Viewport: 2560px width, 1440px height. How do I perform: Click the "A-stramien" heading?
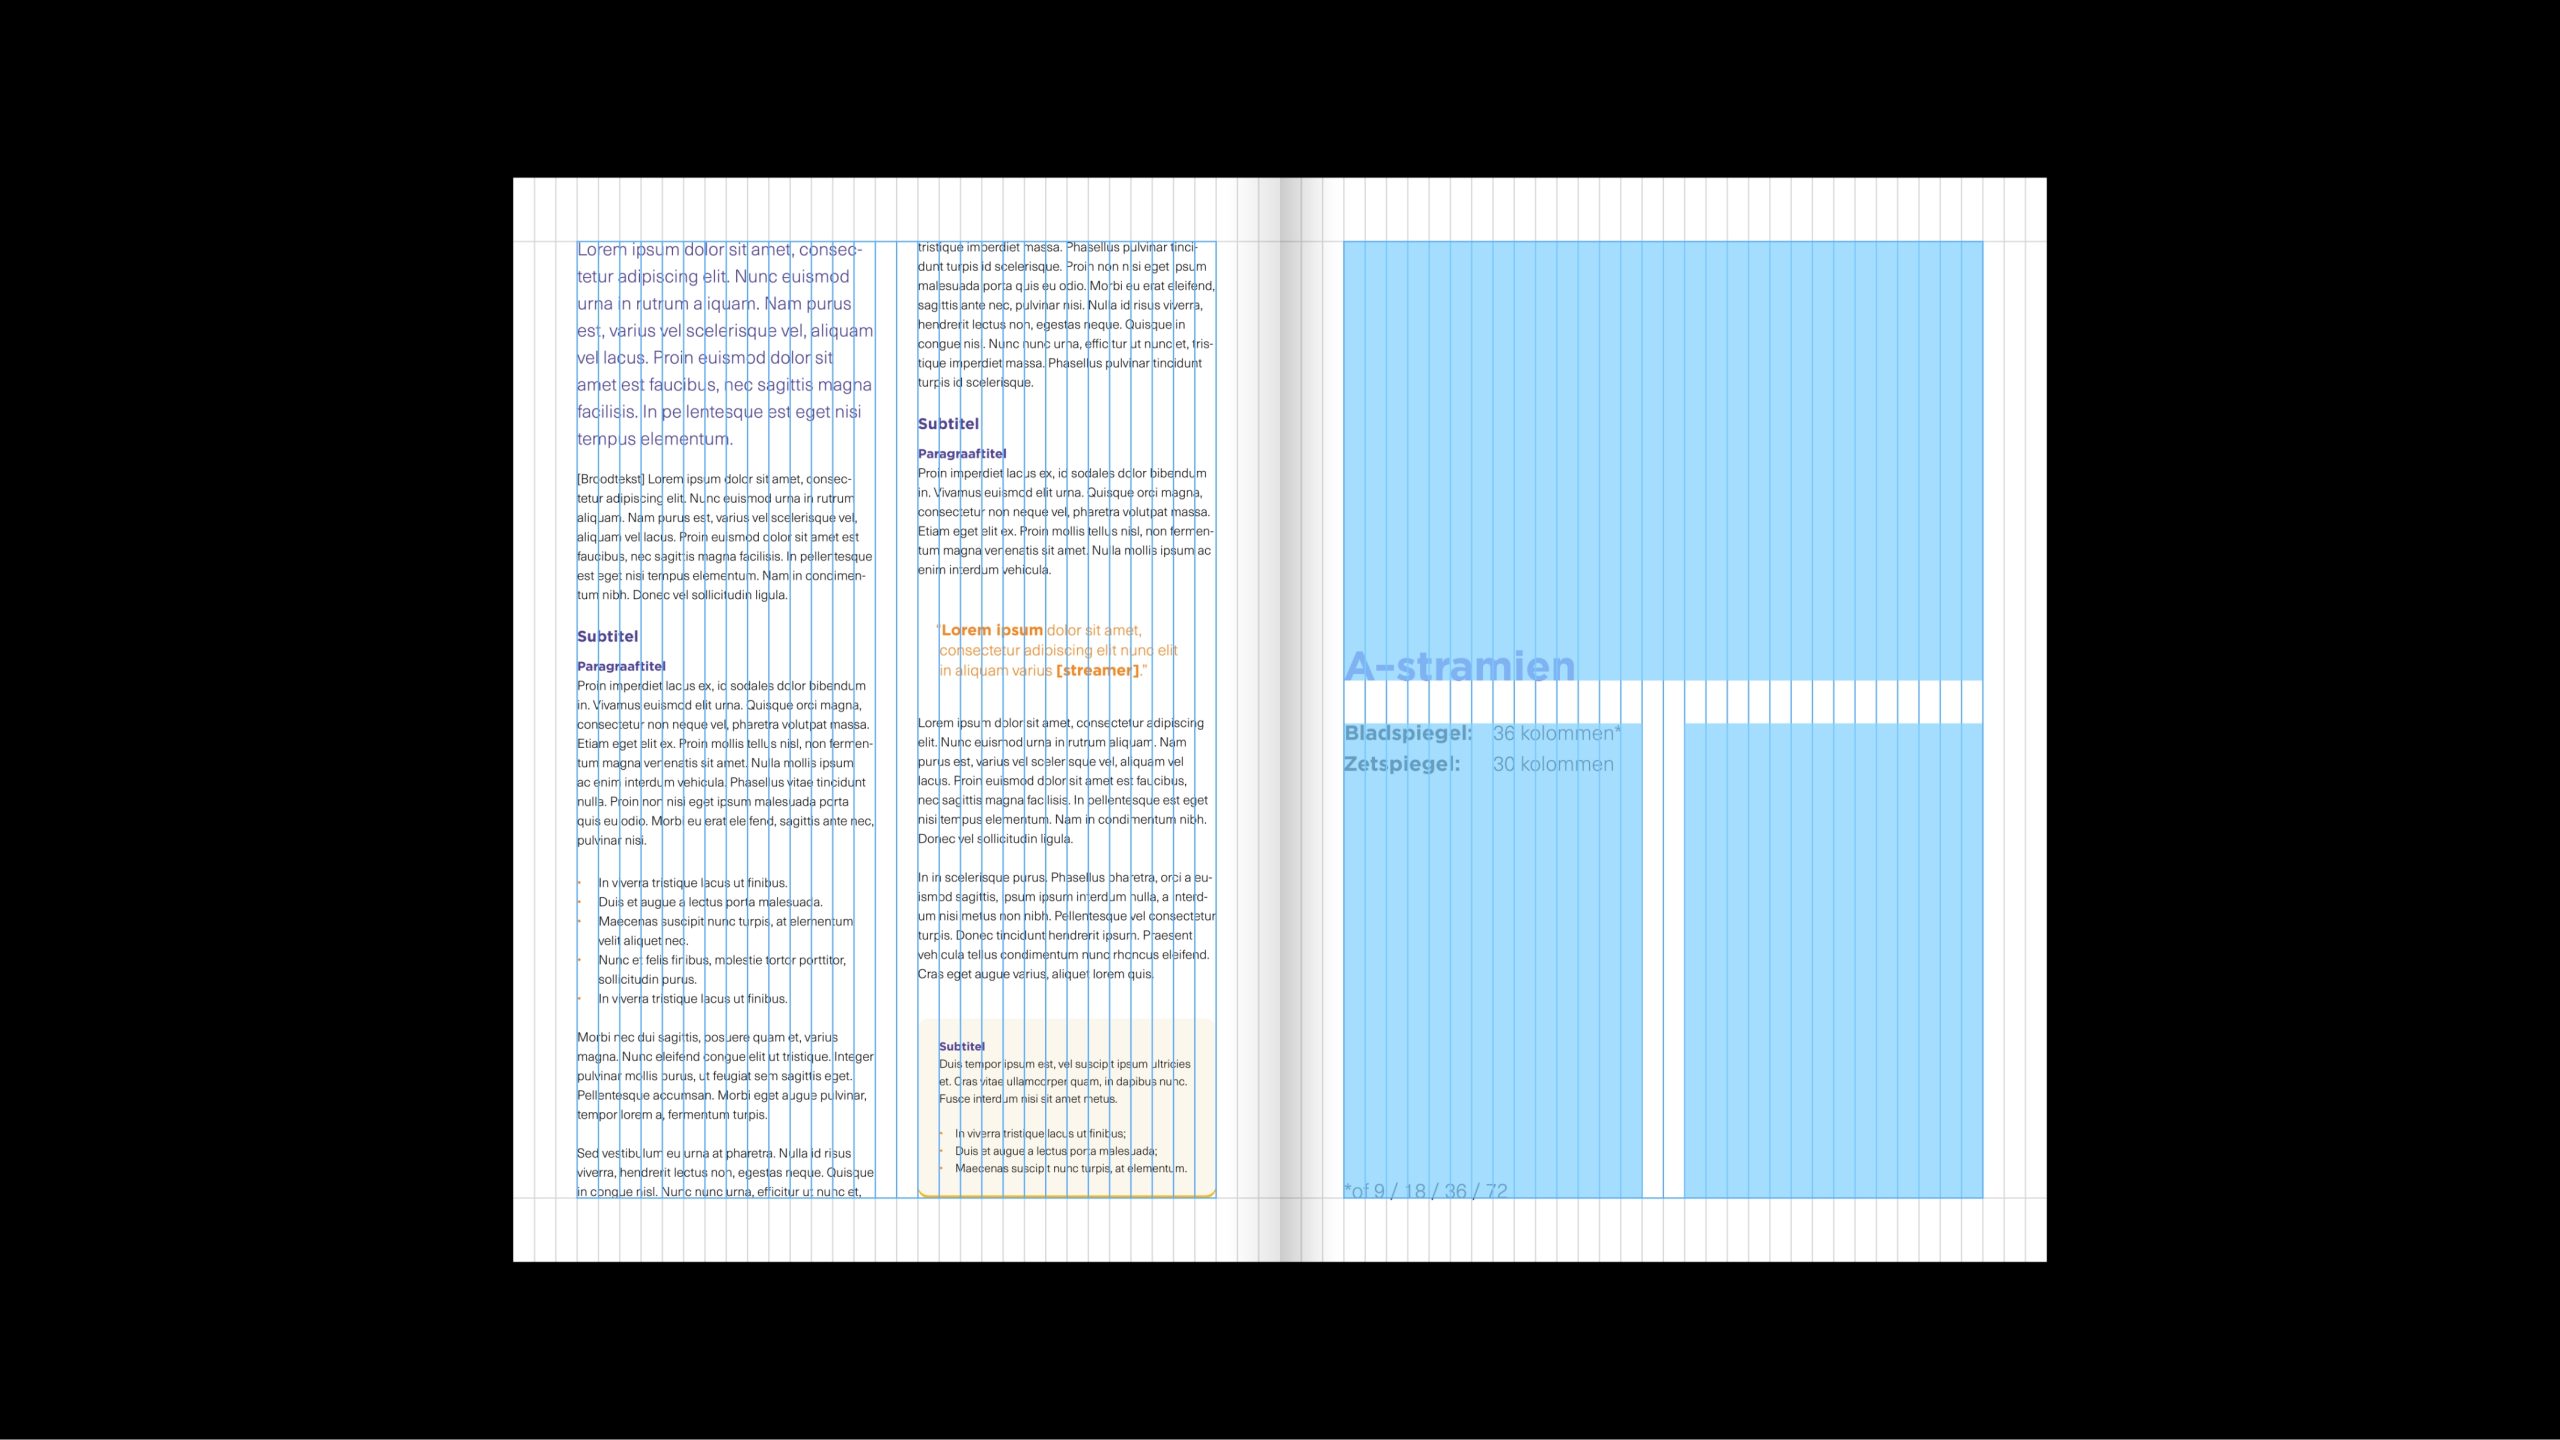point(1459,665)
